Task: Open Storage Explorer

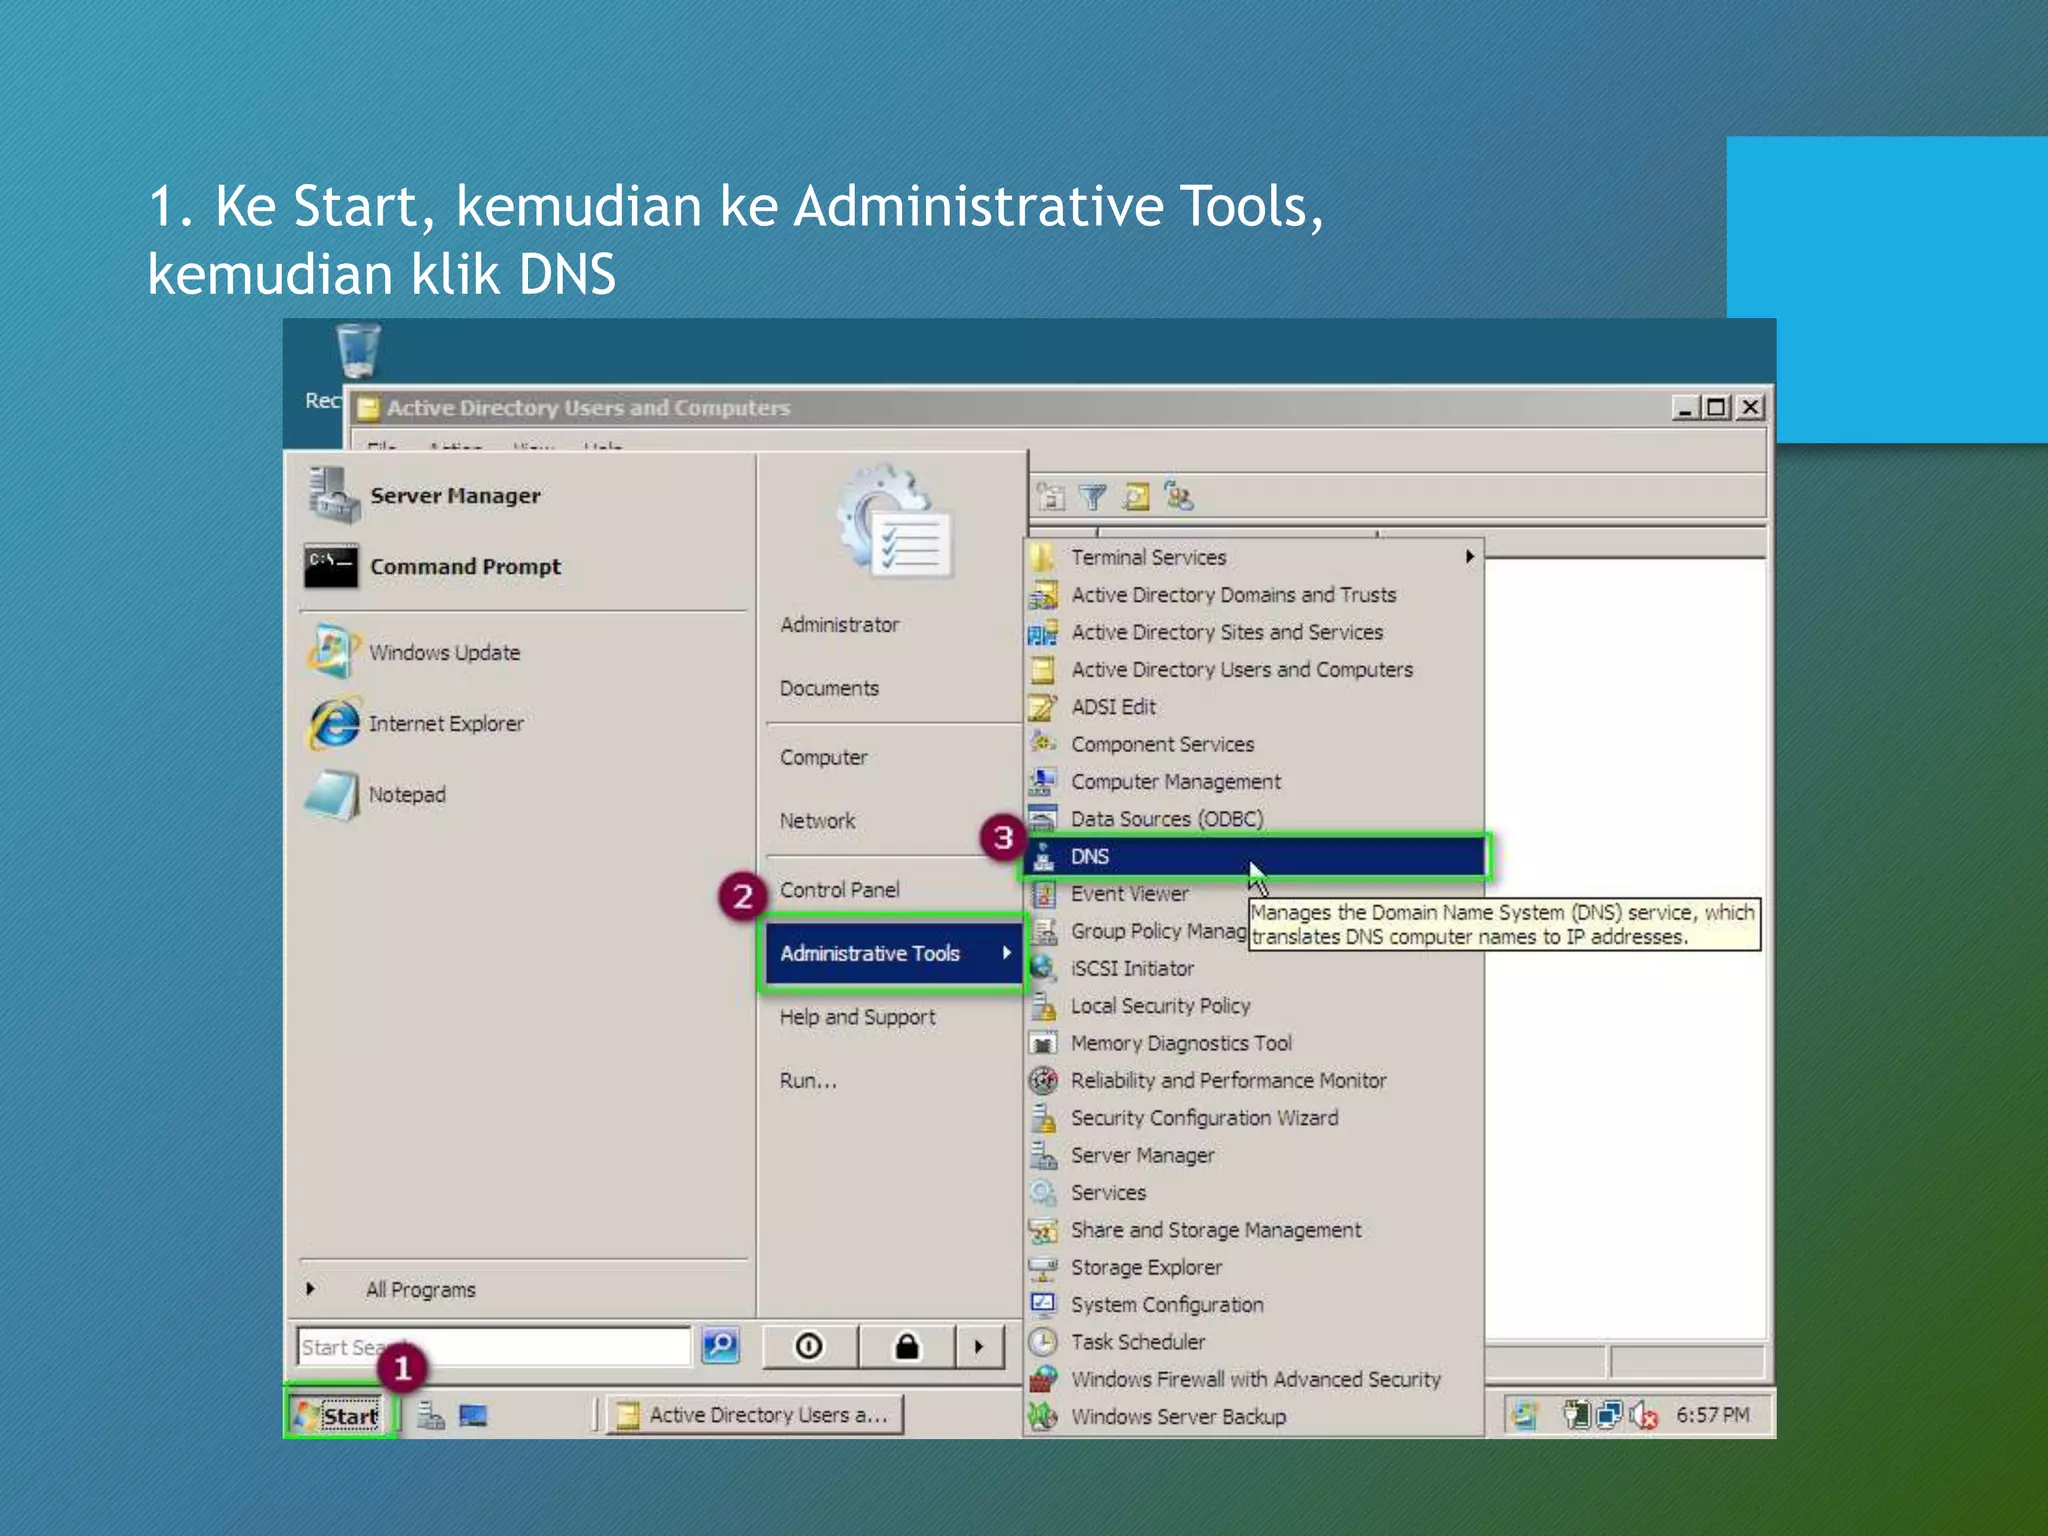Action: (1253, 1267)
